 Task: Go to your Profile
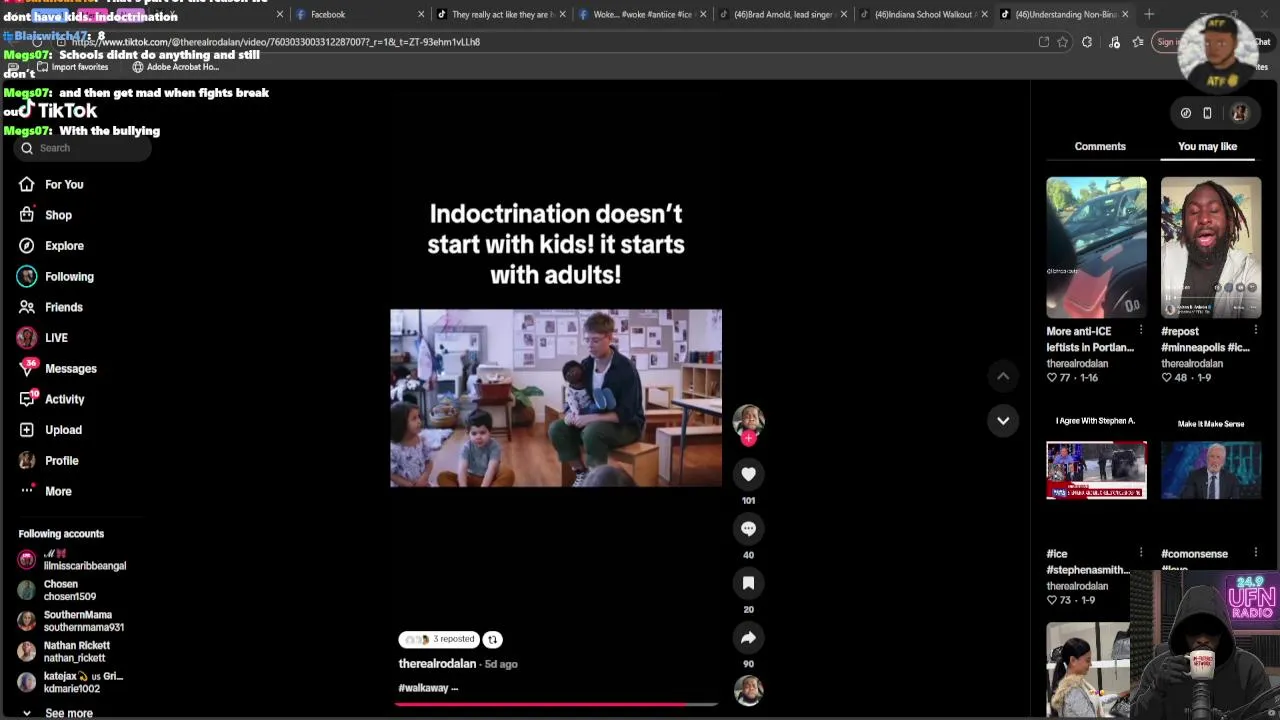[x=49, y=461]
